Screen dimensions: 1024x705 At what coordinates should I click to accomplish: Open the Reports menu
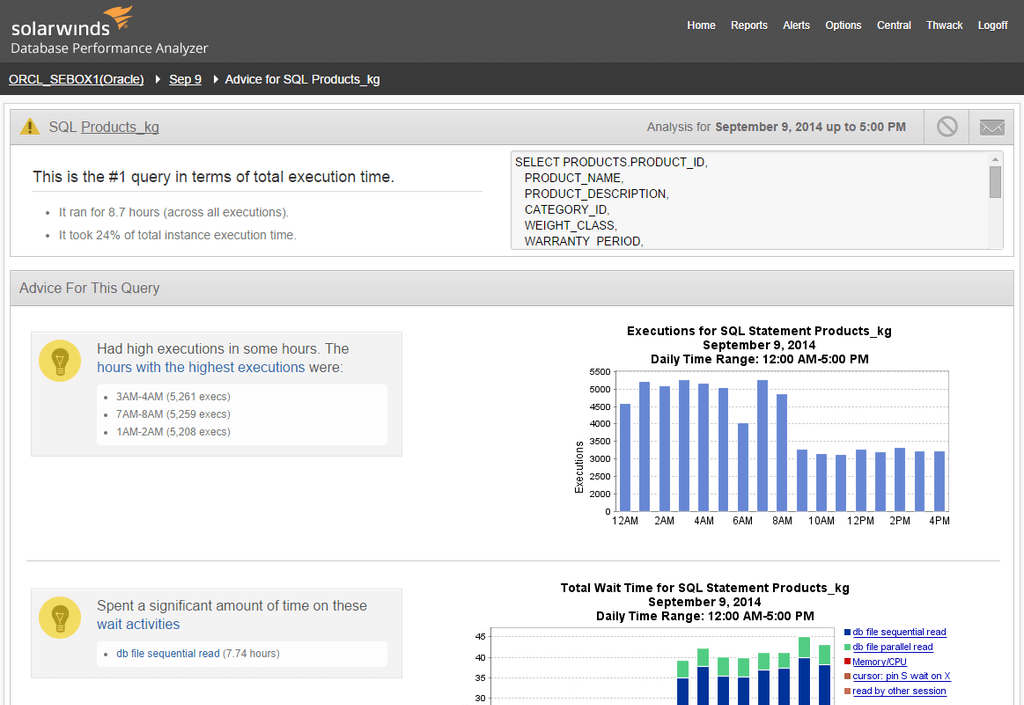click(749, 25)
